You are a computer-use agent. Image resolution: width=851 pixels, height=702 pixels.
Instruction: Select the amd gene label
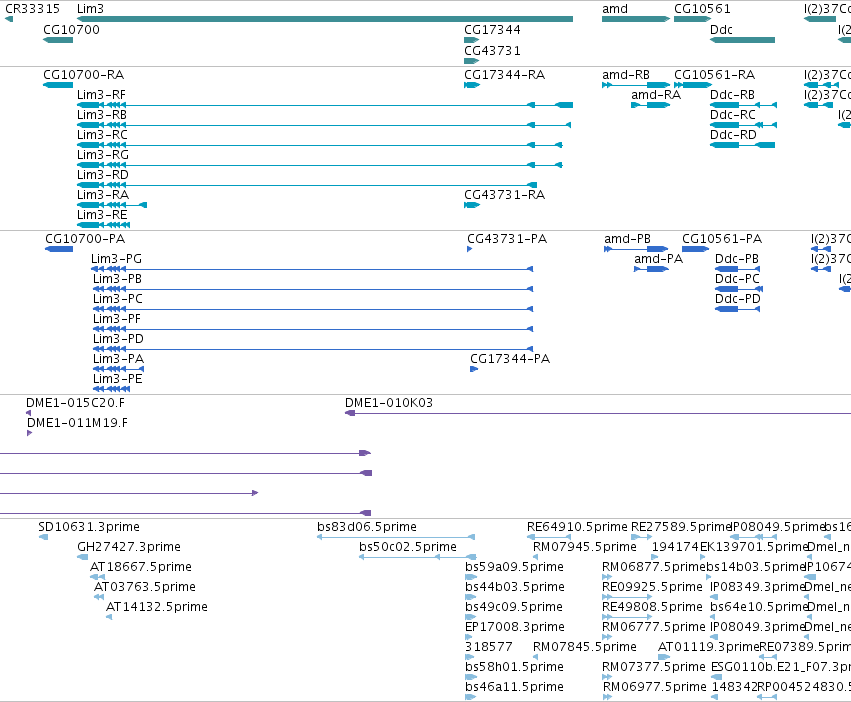coord(615,9)
